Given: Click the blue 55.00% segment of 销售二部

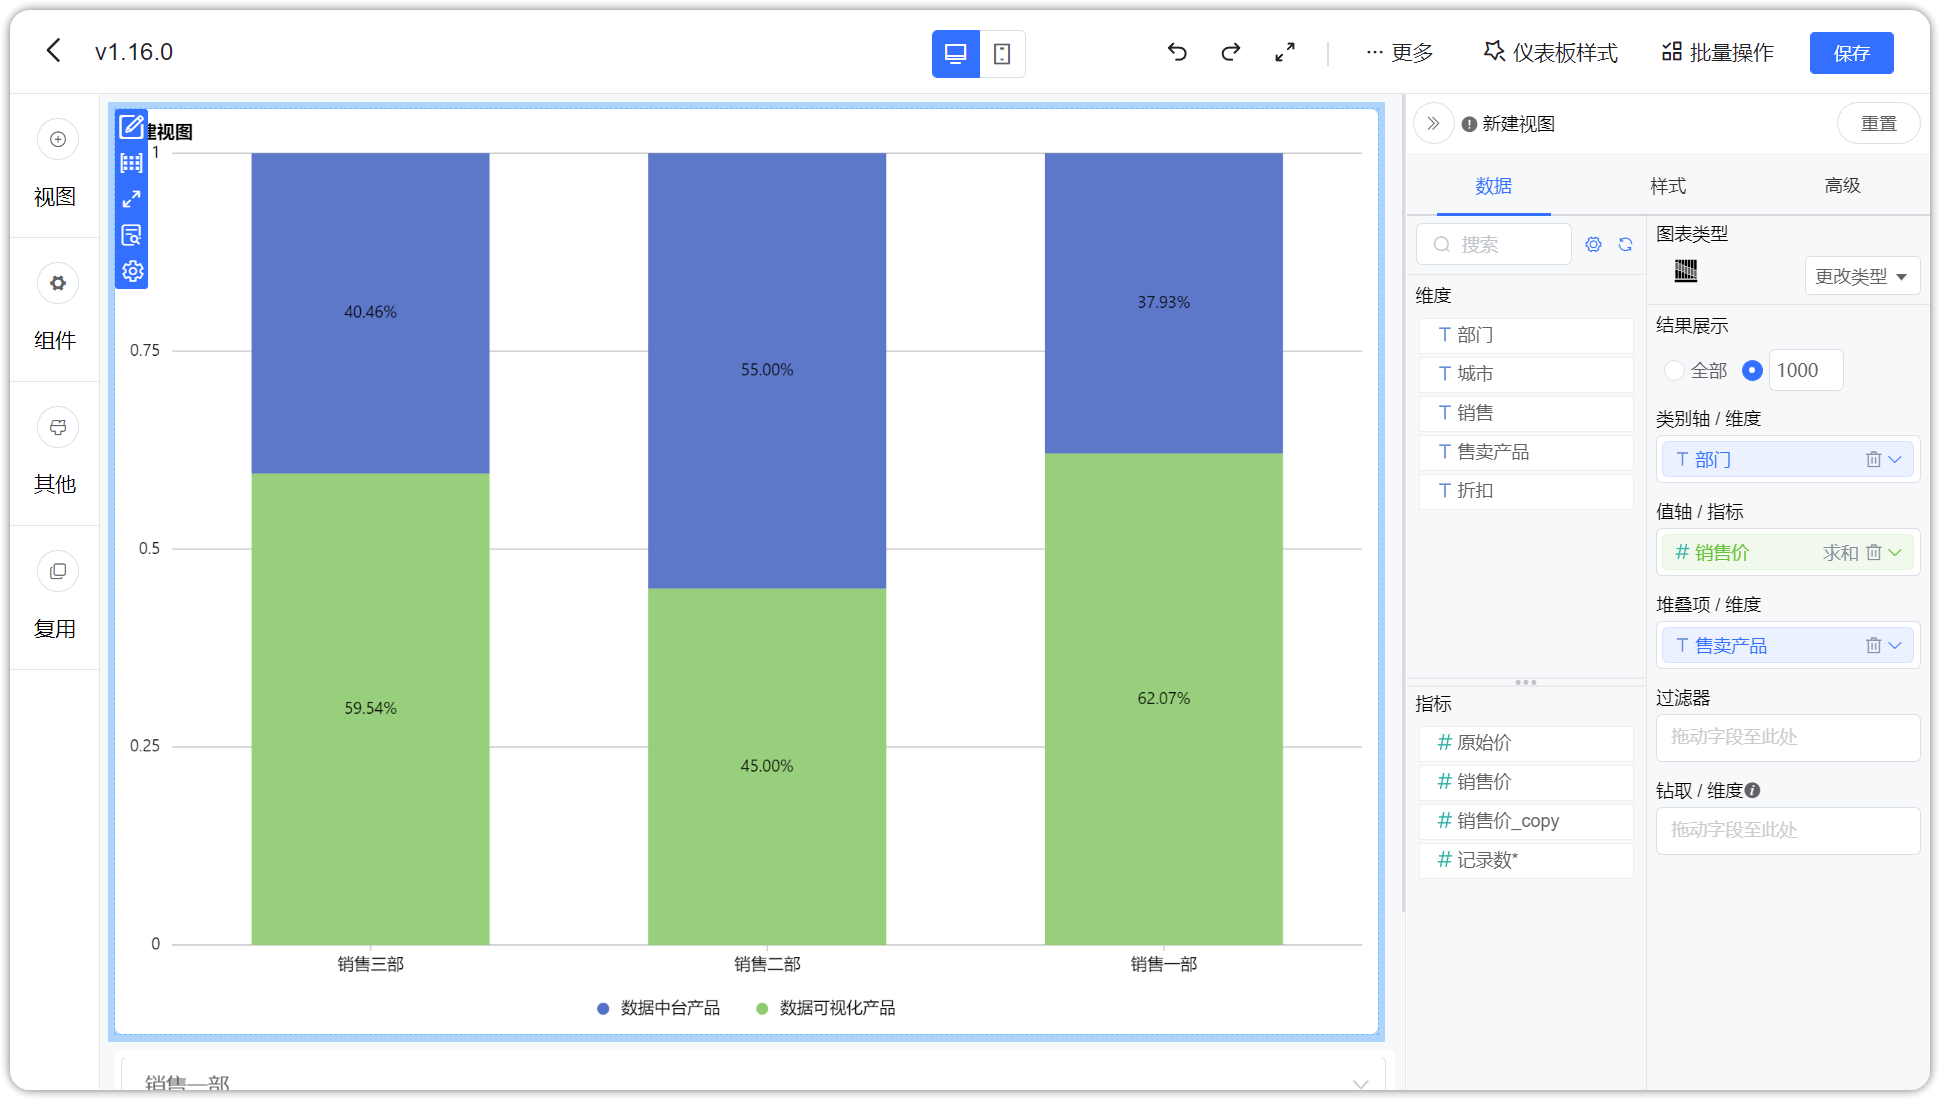Looking at the screenshot, I should 767,370.
